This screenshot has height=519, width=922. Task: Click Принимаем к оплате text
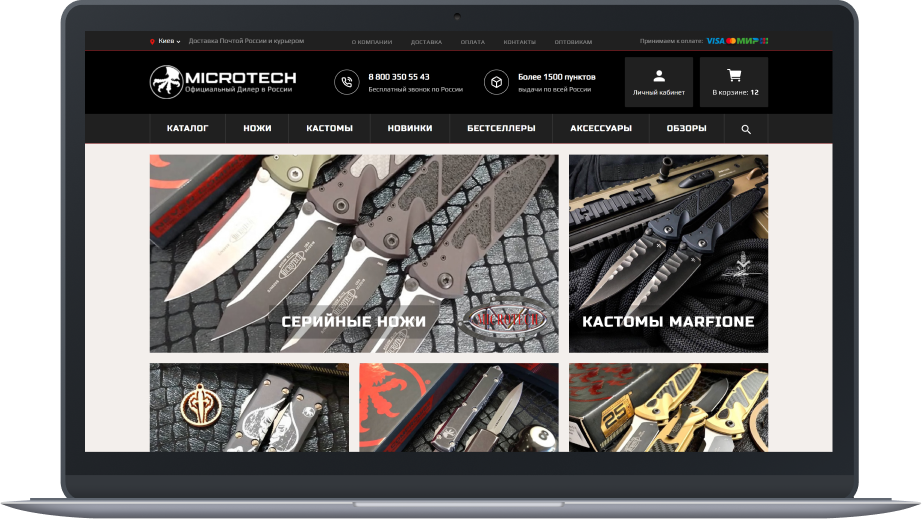point(671,41)
